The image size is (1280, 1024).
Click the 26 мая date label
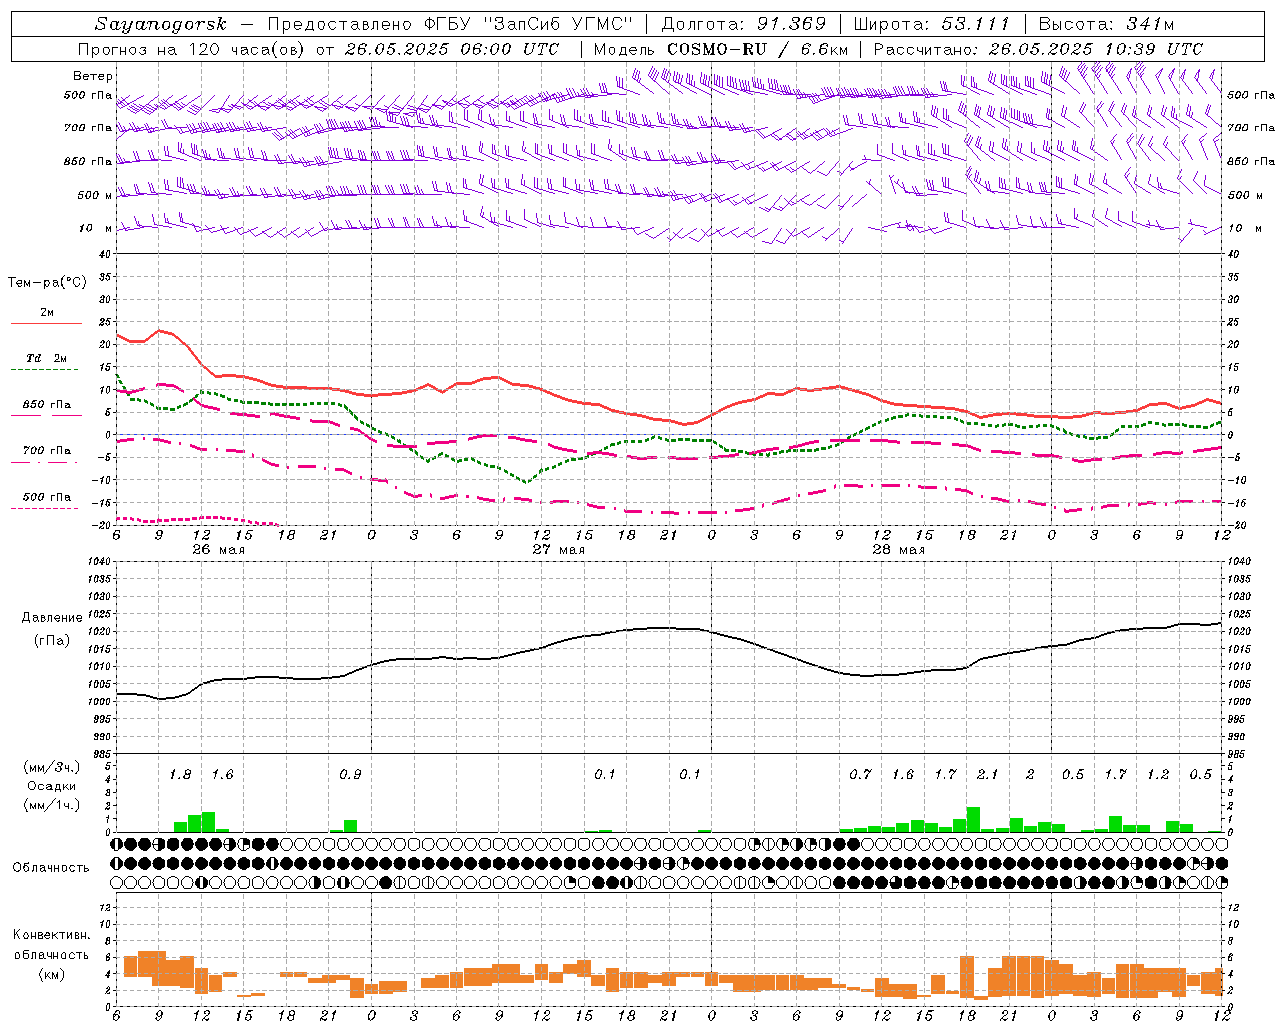point(218,550)
